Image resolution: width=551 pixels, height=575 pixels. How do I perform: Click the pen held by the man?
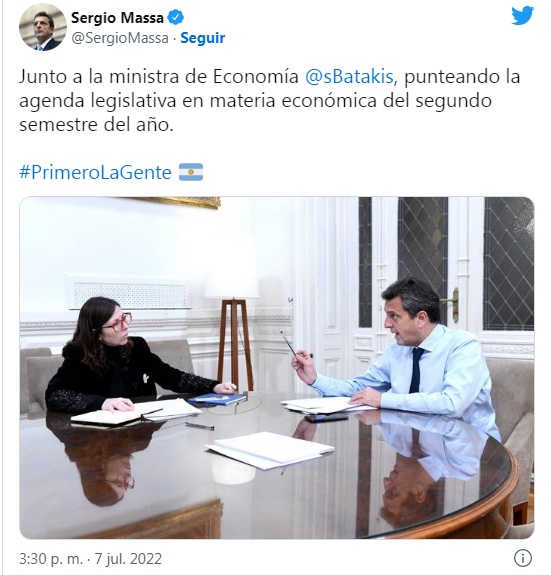289,344
